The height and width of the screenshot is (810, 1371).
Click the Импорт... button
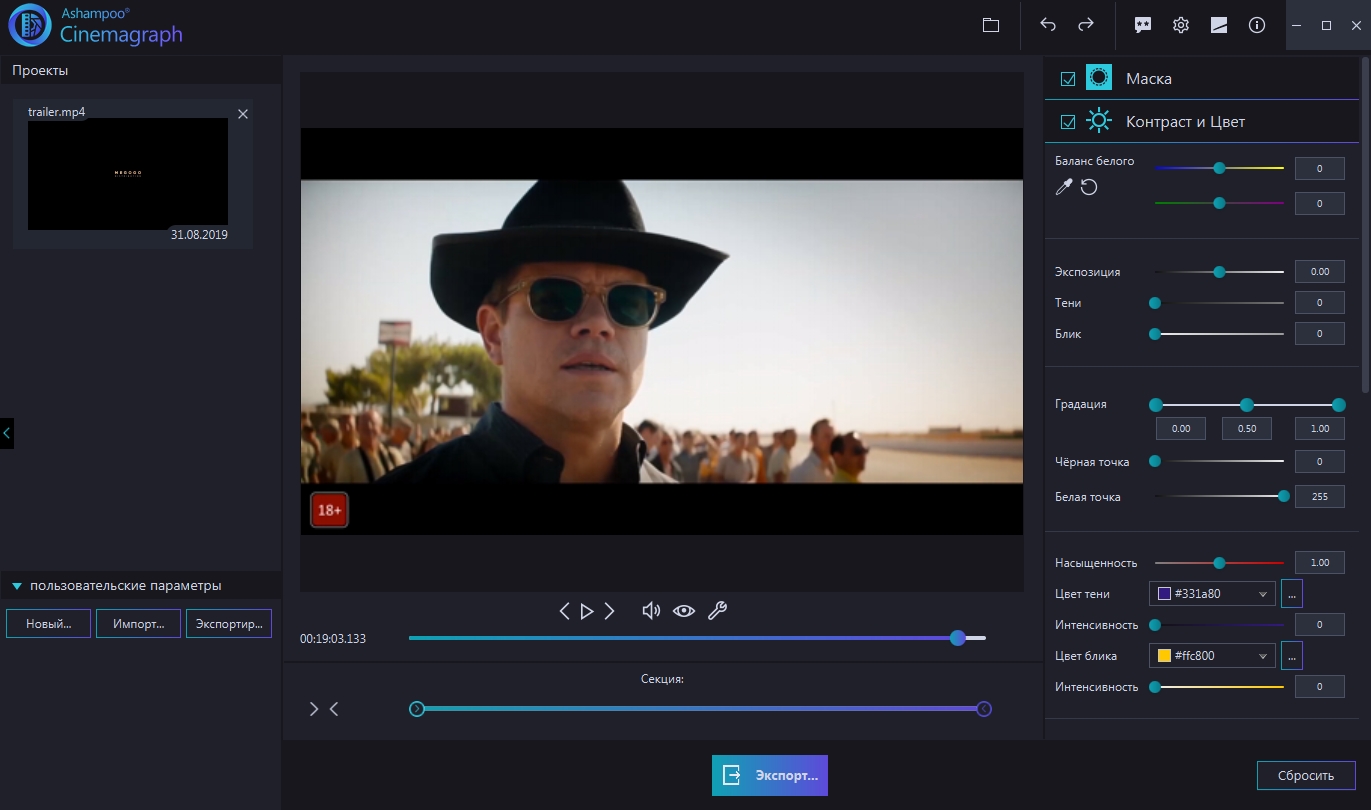coord(138,623)
